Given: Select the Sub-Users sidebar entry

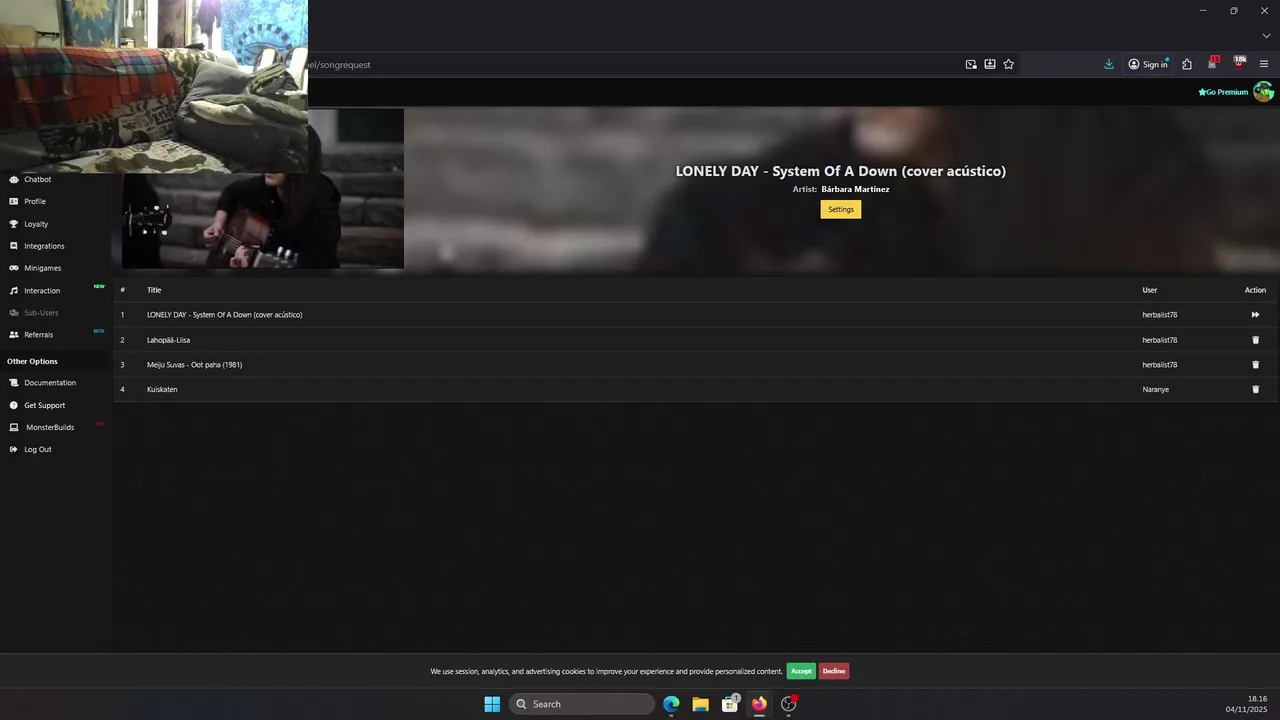Looking at the screenshot, I should [41, 313].
